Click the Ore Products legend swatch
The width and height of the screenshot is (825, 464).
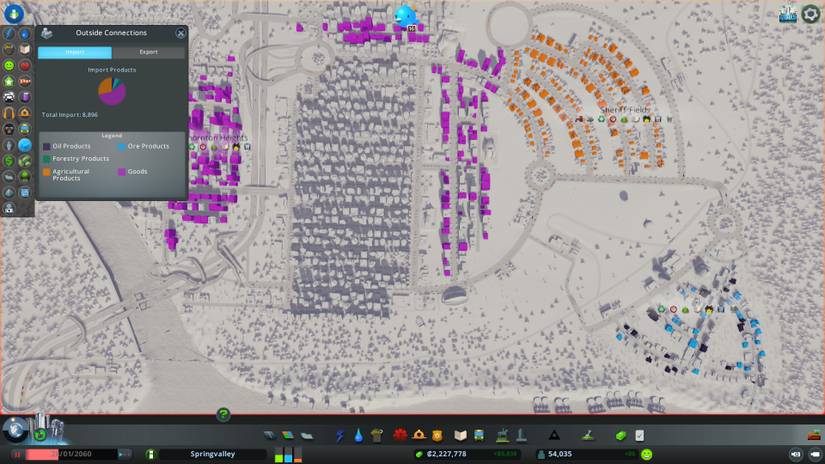coord(122,147)
